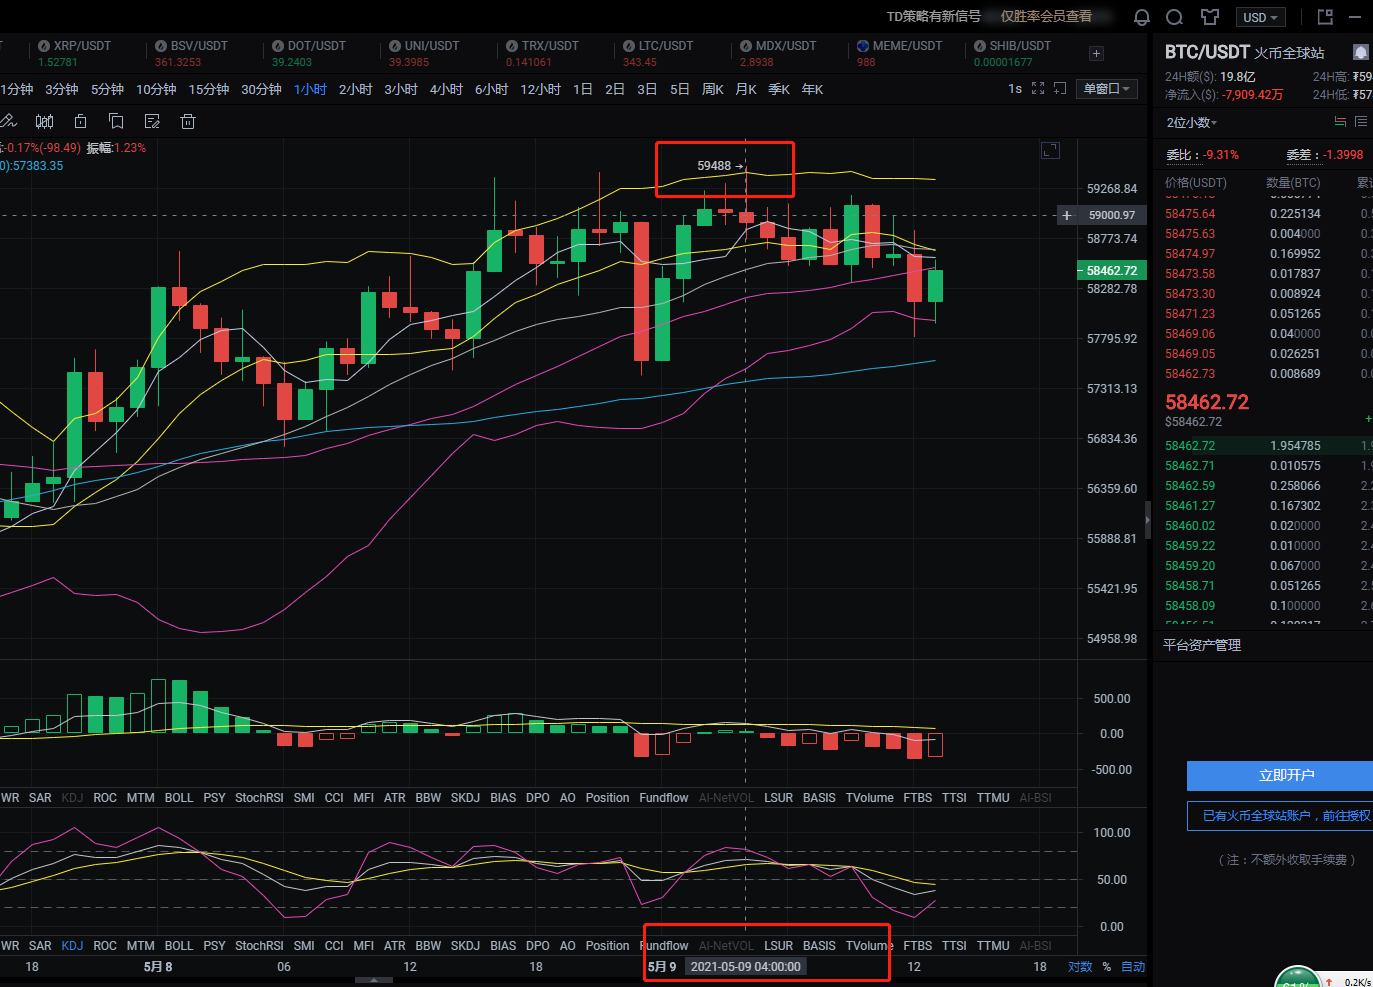Image resolution: width=1373 pixels, height=987 pixels.
Task: Open the 2位小数 decimal precision dropdown
Action: click(1191, 122)
